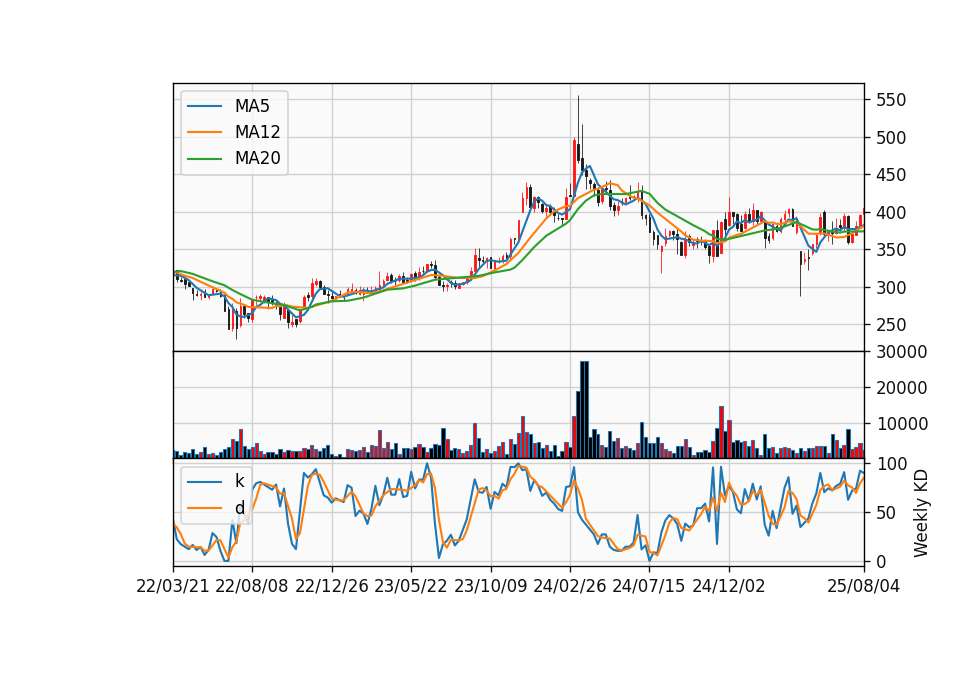
Task: Click the Weekly KD axis label
Action: [x=921, y=513]
